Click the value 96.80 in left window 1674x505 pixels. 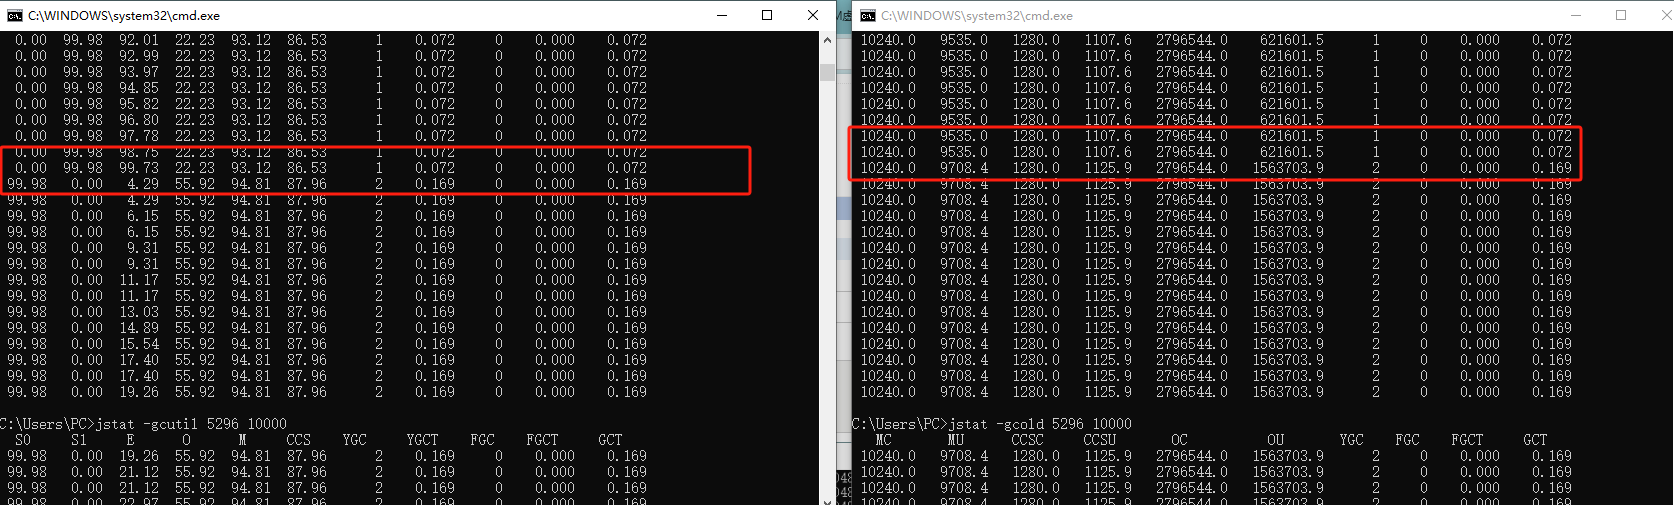(x=139, y=120)
